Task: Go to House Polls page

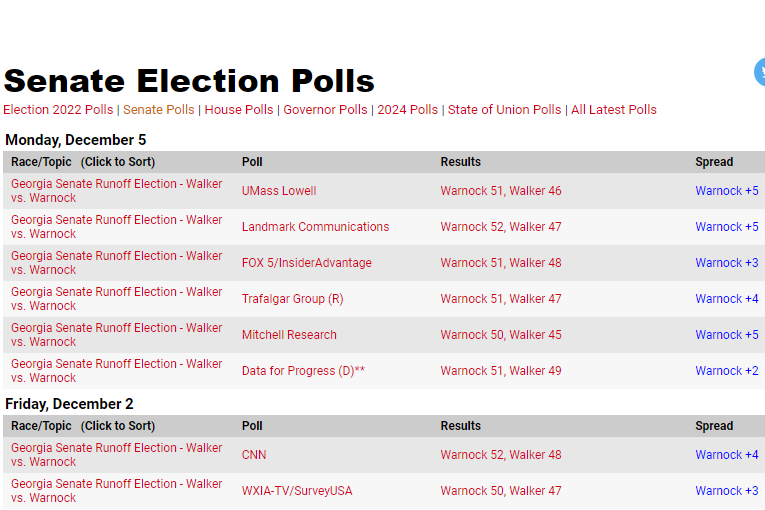Action: click(x=238, y=110)
